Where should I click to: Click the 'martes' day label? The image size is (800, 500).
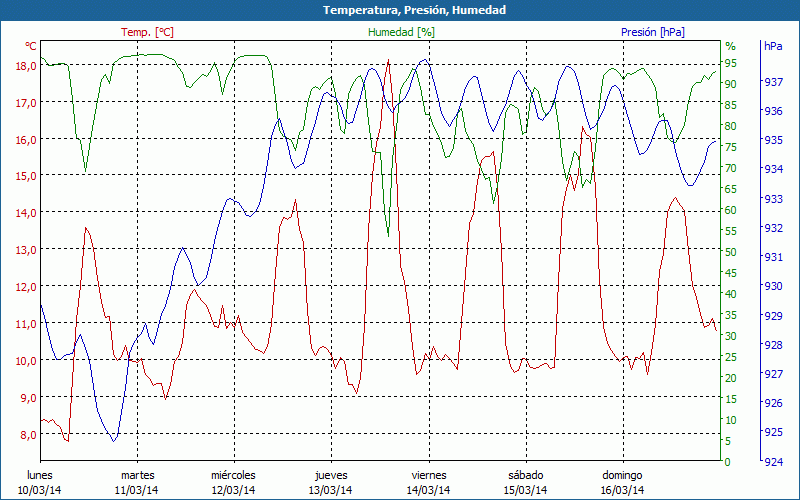tap(137, 475)
